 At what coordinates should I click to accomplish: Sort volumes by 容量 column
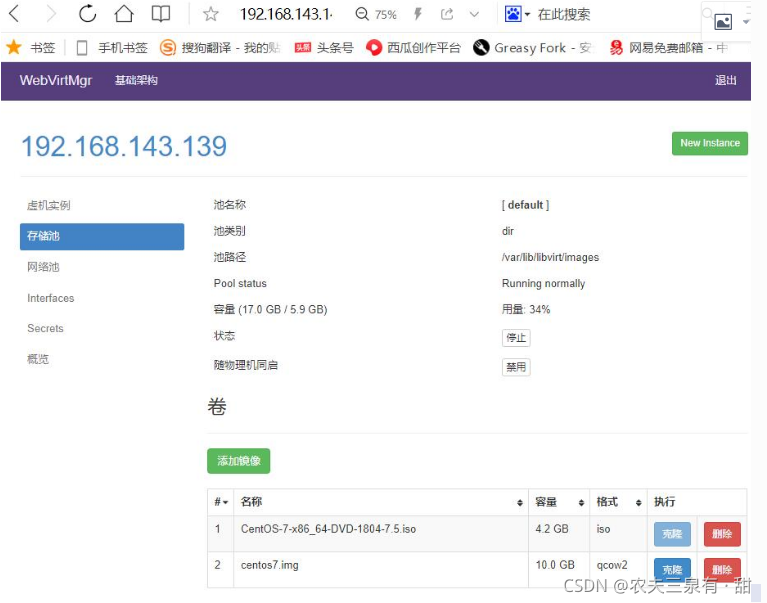tap(559, 502)
